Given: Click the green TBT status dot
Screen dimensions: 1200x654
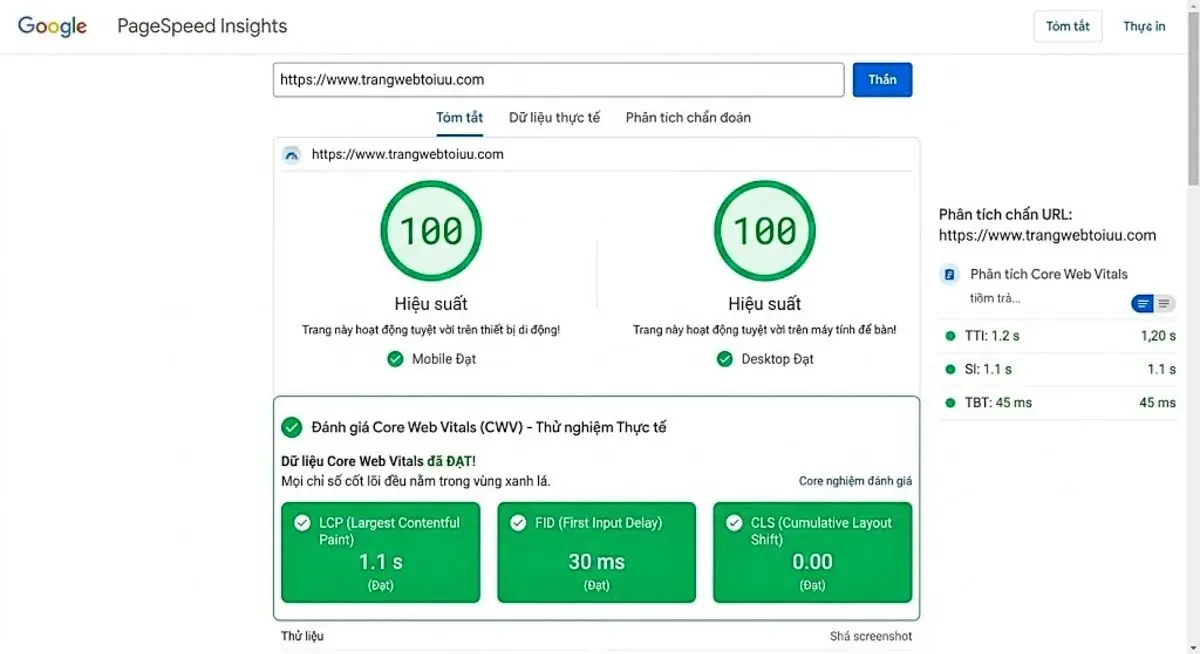Looking at the screenshot, I should [949, 402].
